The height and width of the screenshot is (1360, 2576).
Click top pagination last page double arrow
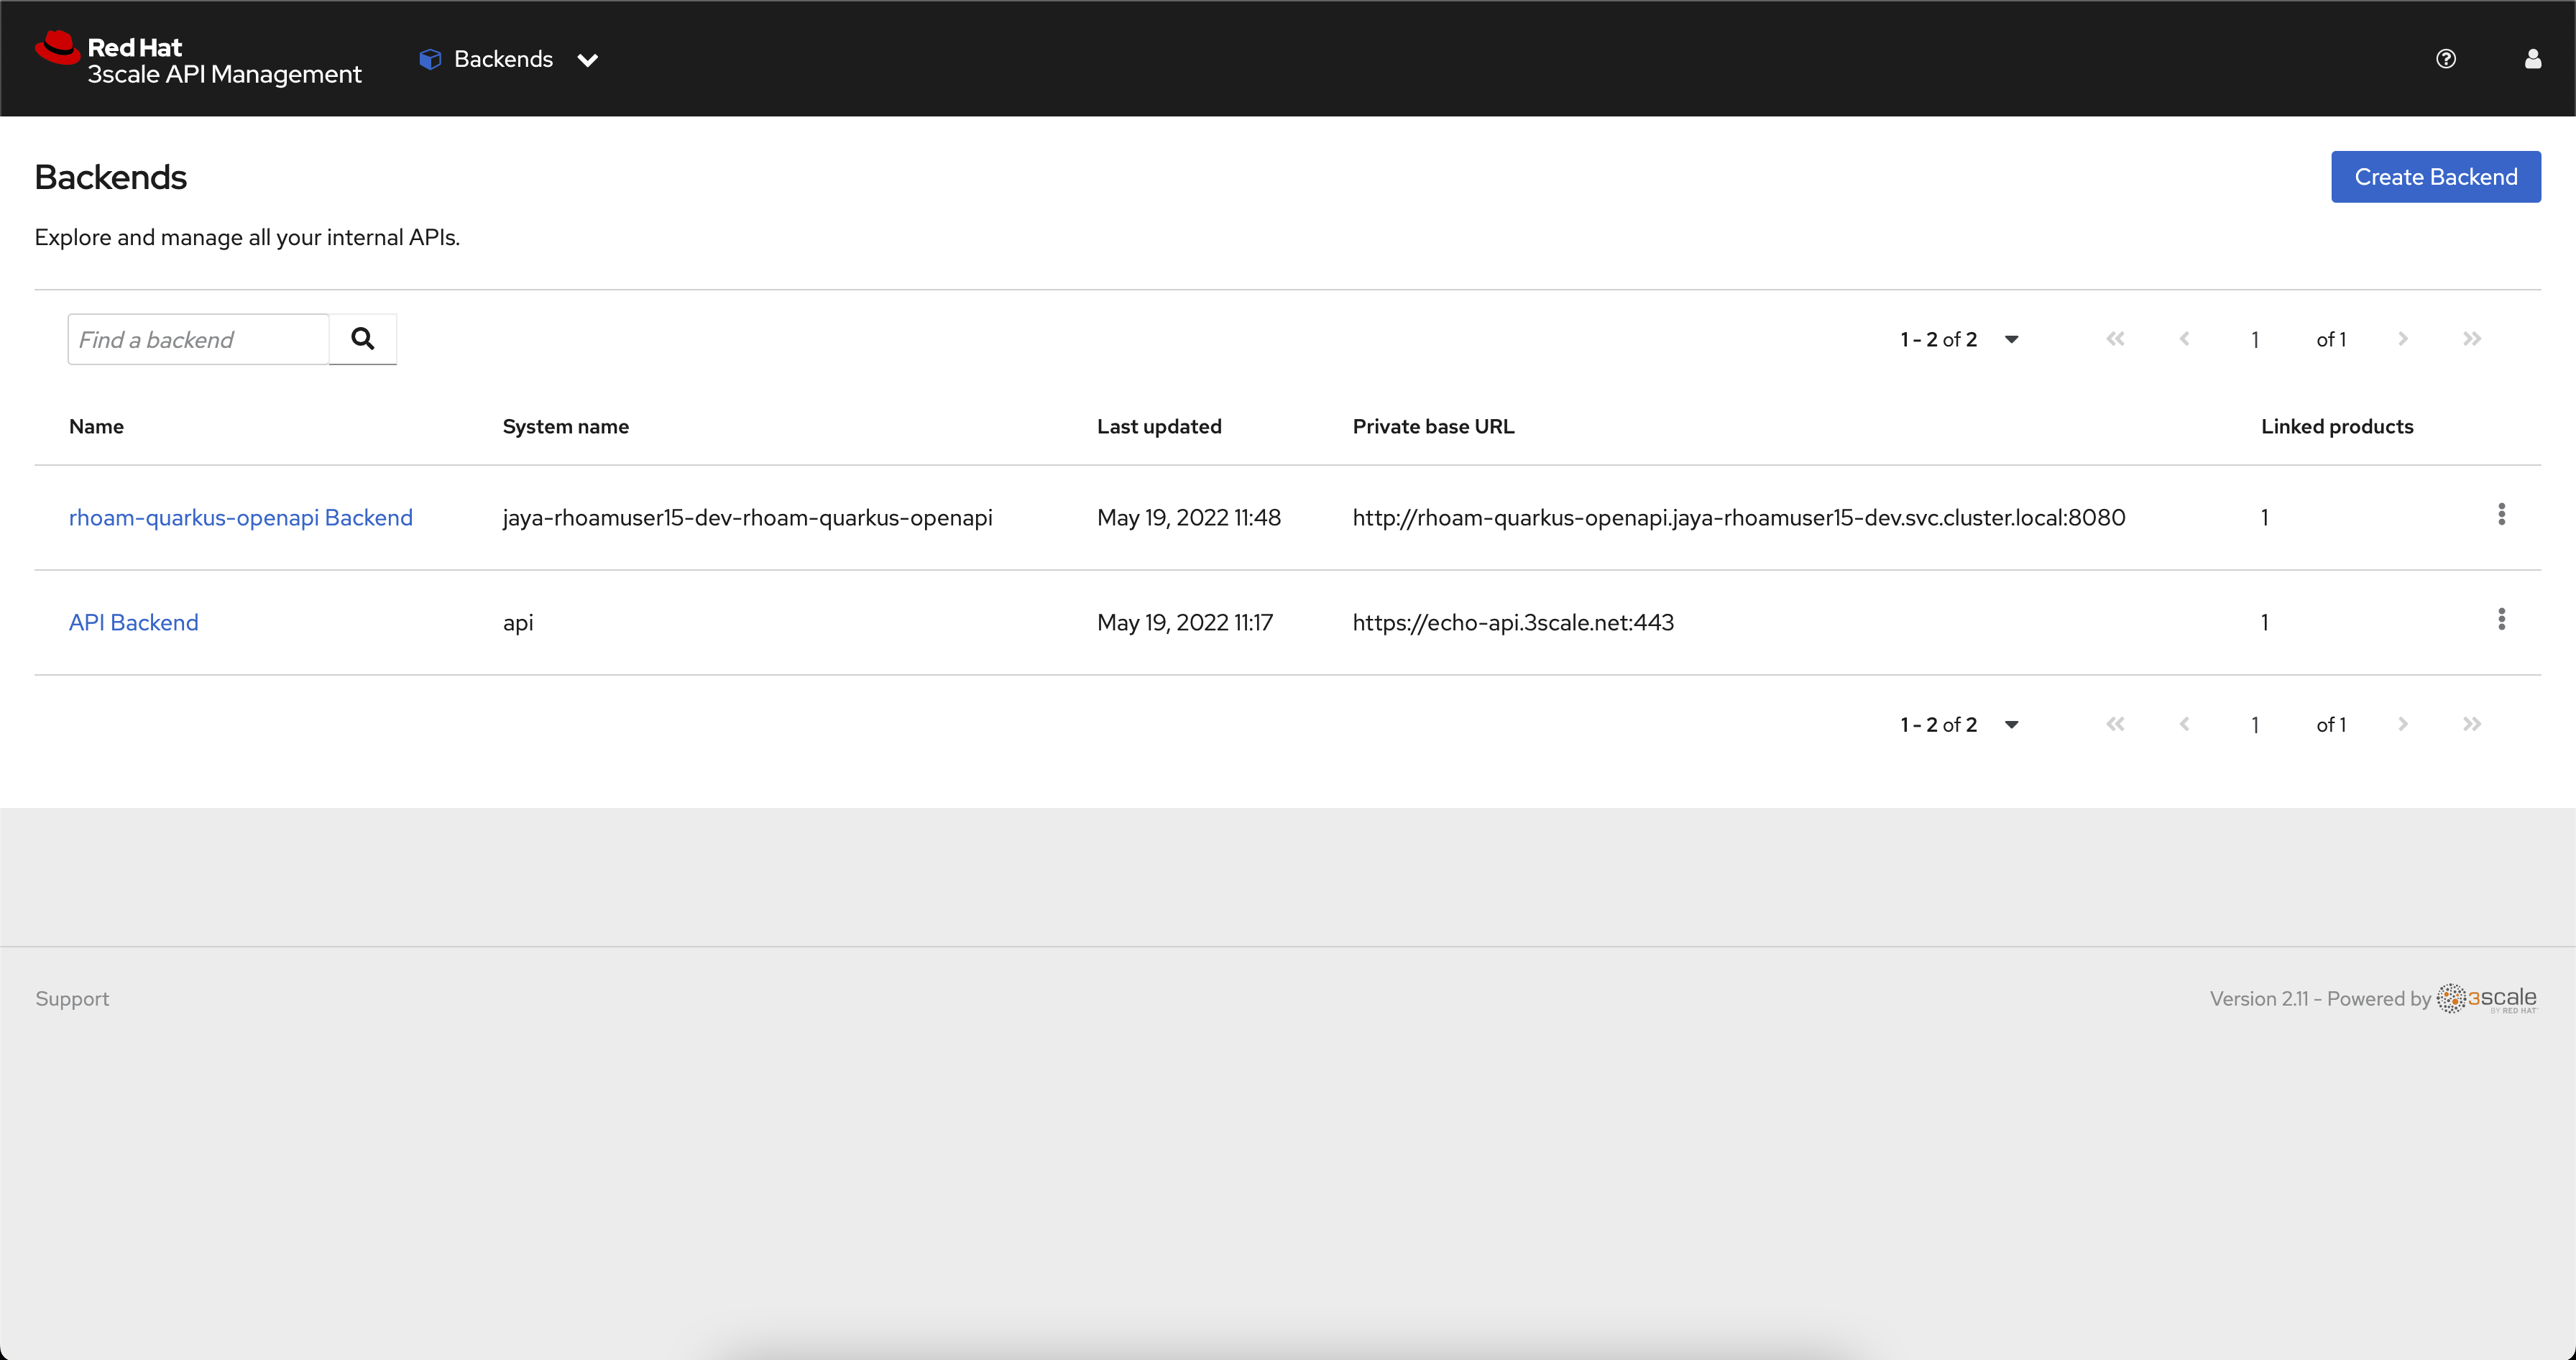pos(2471,339)
